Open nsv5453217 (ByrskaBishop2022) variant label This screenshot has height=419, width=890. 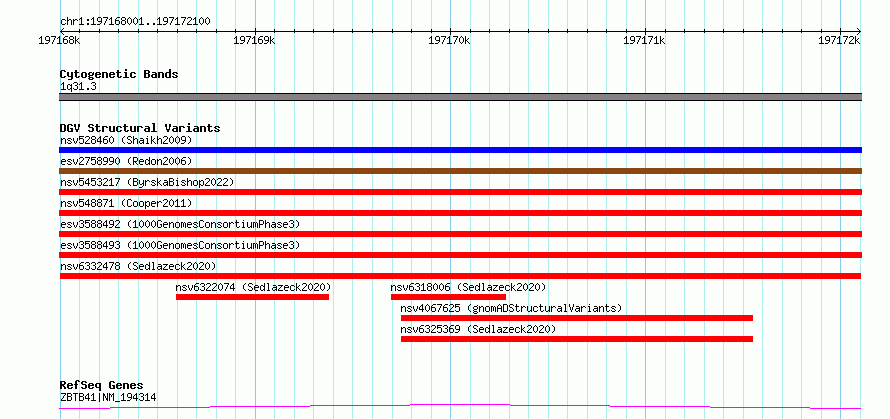pyautogui.click(x=147, y=182)
